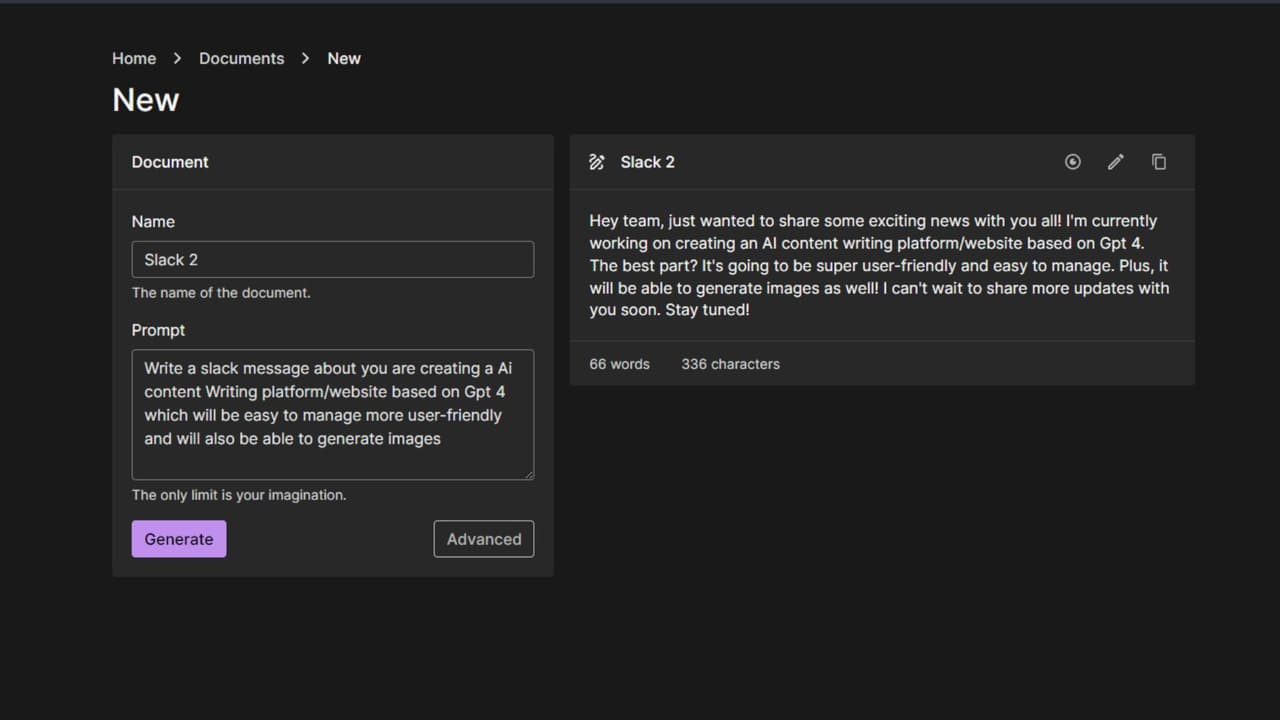Click the New page heading

146,100
